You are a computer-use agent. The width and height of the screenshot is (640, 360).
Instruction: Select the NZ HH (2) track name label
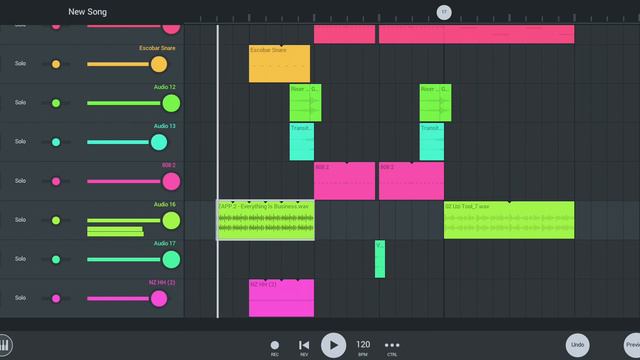[162, 282]
